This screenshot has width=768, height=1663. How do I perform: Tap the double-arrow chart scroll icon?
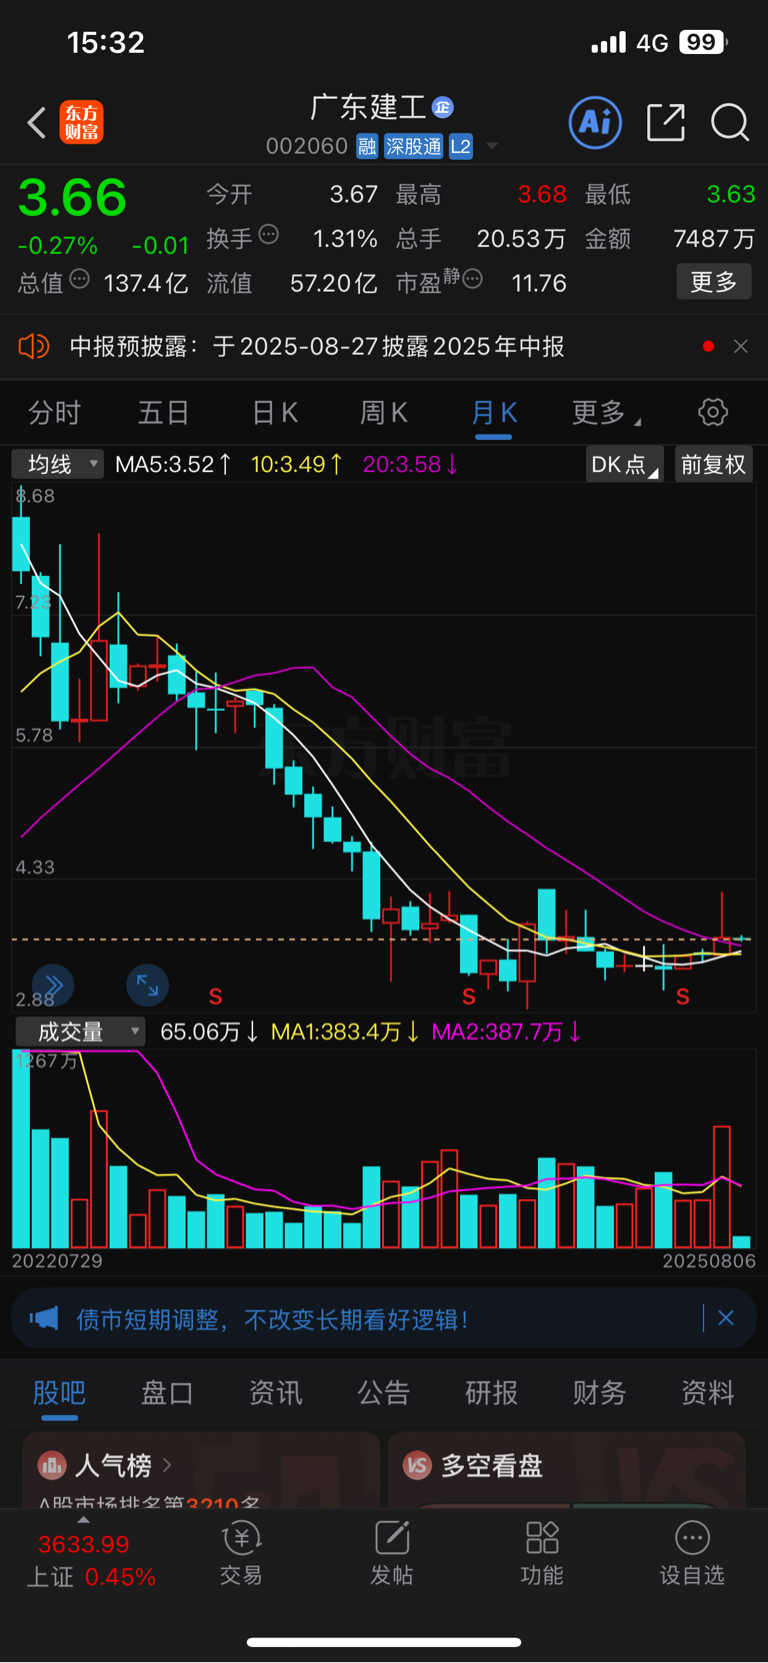click(53, 985)
